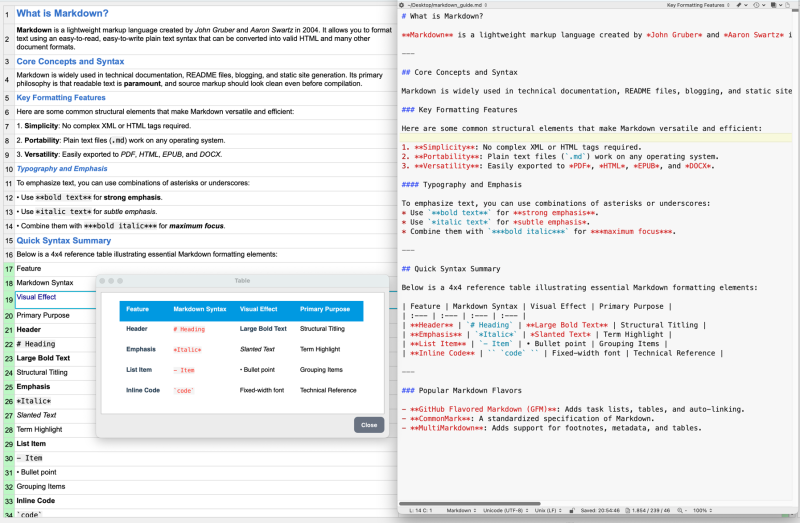Click the Feature column header in the Table dialog
This screenshot has height=523, width=800.
(x=137, y=309)
